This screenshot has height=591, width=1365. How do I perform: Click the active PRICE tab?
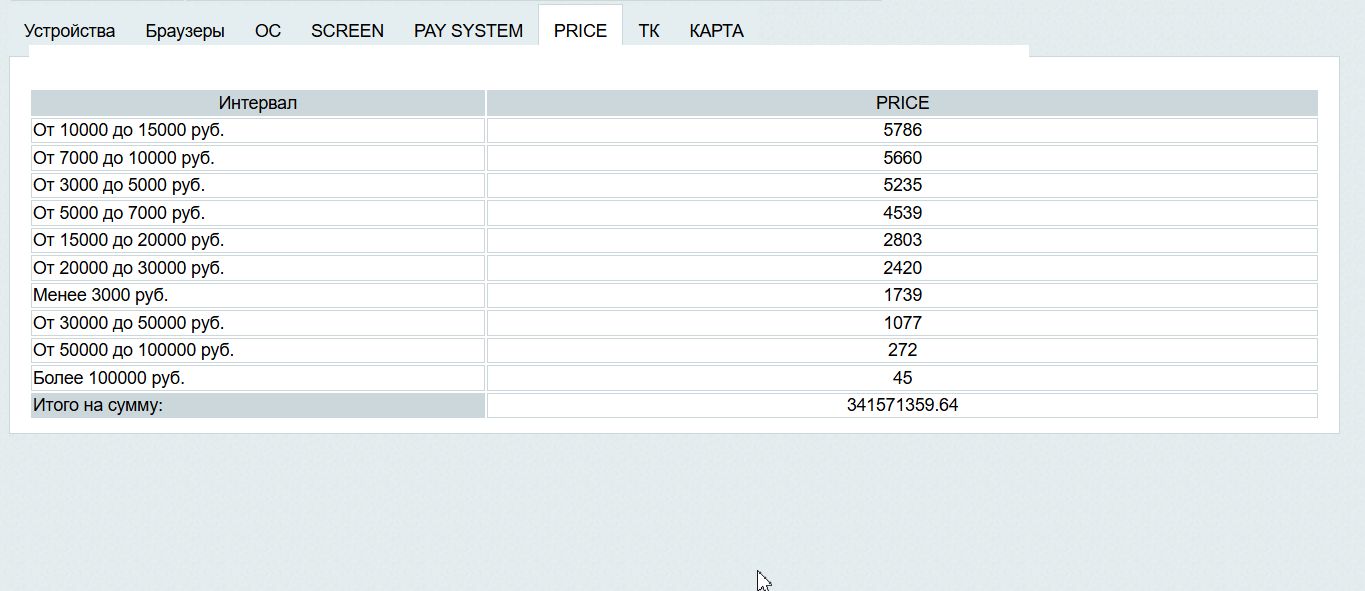580,31
